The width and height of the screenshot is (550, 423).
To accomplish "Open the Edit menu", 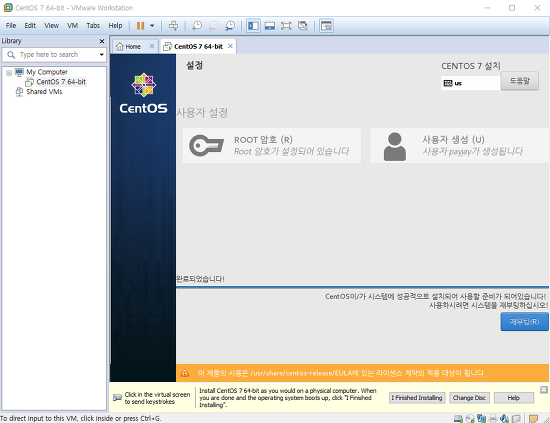I will coord(30,26).
